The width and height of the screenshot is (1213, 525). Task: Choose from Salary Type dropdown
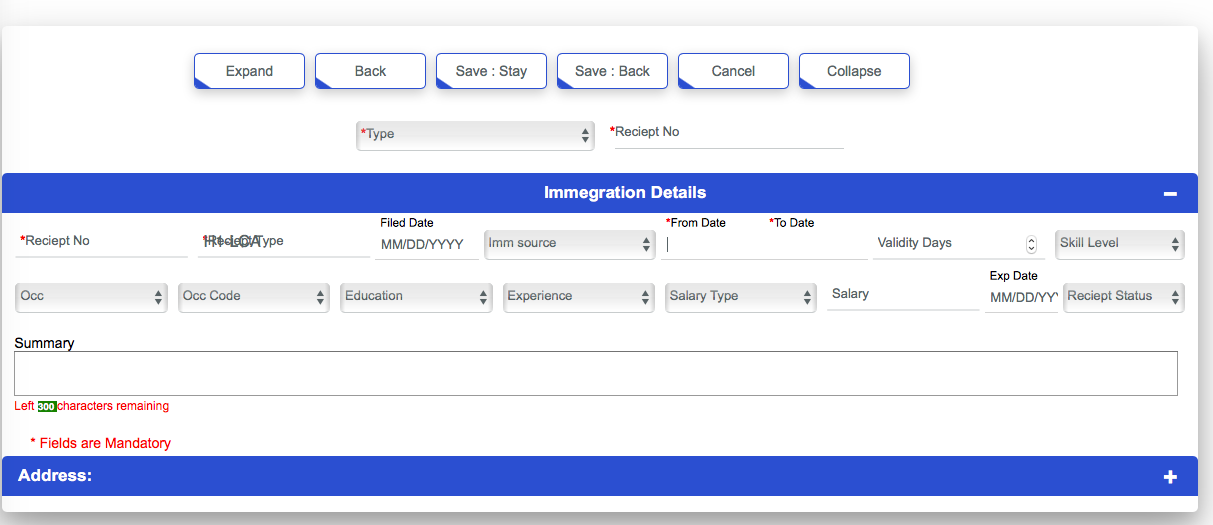[x=741, y=297]
